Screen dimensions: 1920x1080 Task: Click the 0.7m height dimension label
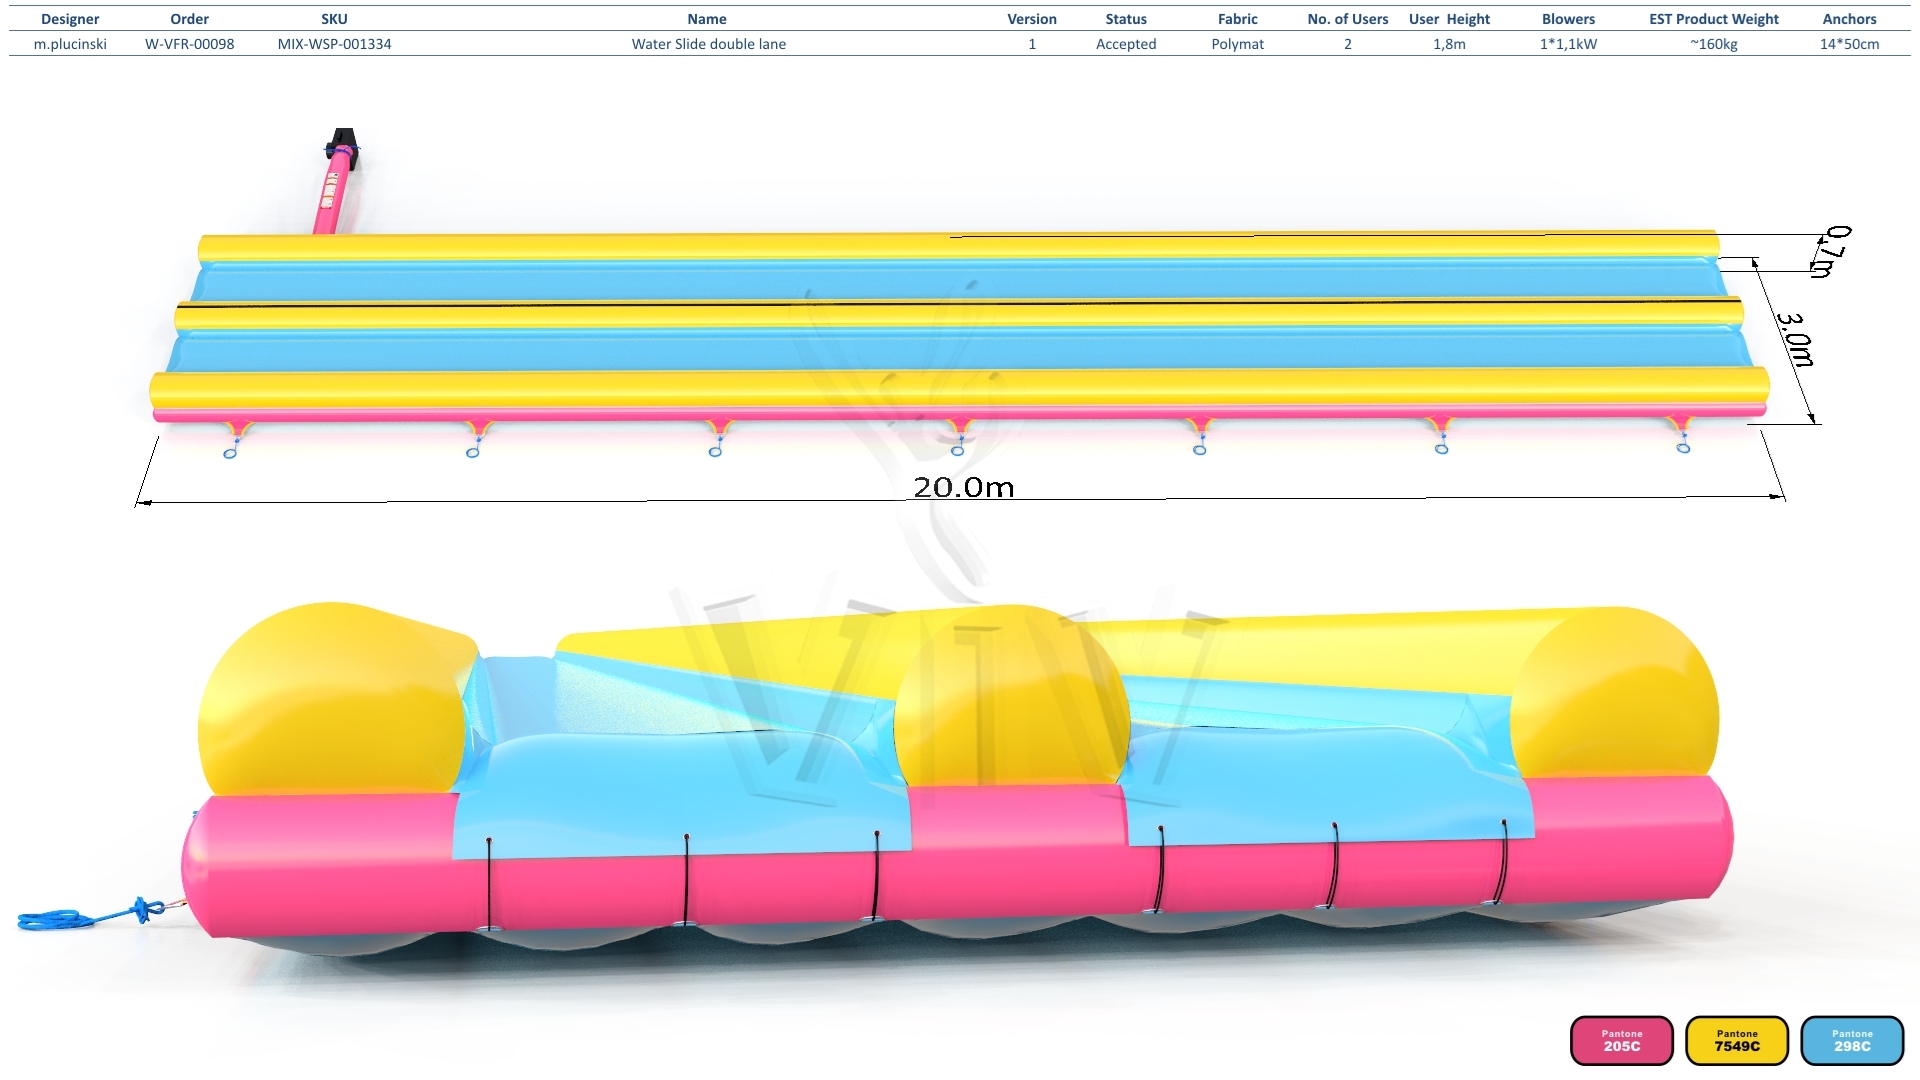click(x=1832, y=251)
